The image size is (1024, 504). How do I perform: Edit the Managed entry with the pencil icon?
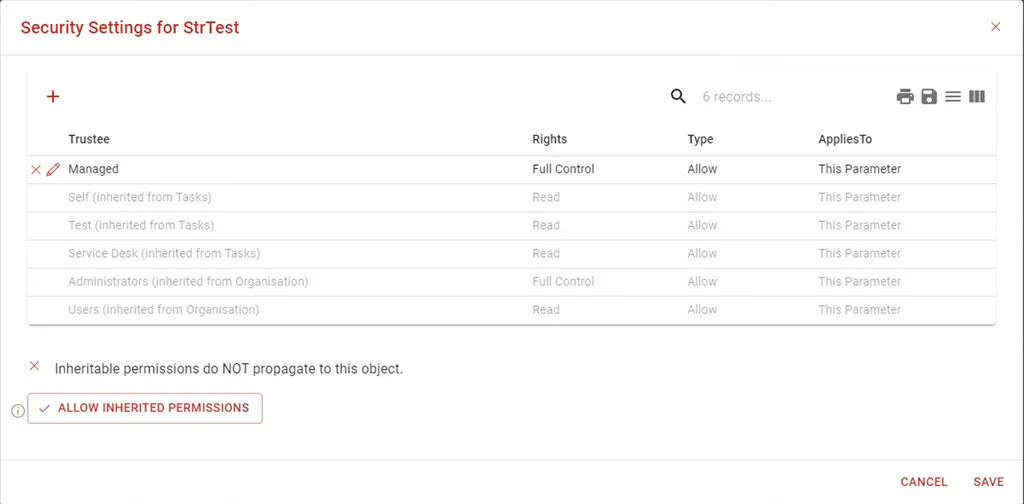point(54,169)
